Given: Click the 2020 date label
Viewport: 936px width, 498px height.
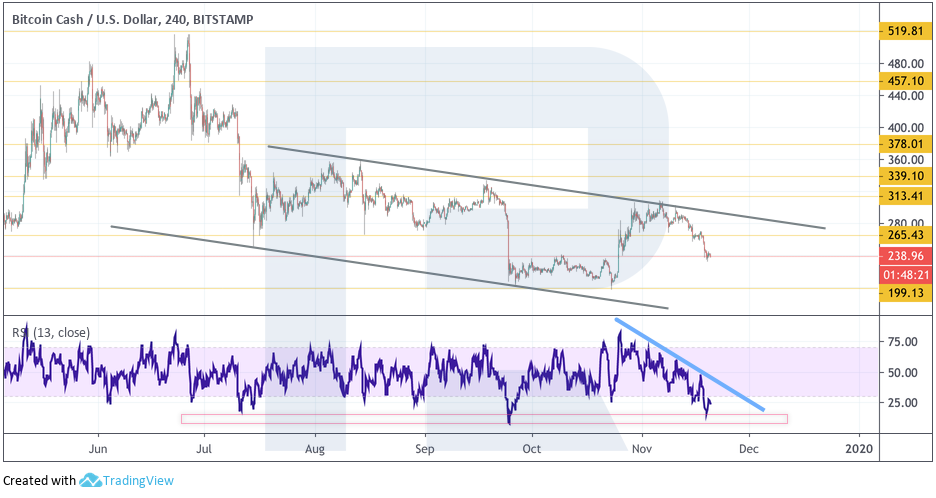Looking at the screenshot, I should click(x=860, y=448).
